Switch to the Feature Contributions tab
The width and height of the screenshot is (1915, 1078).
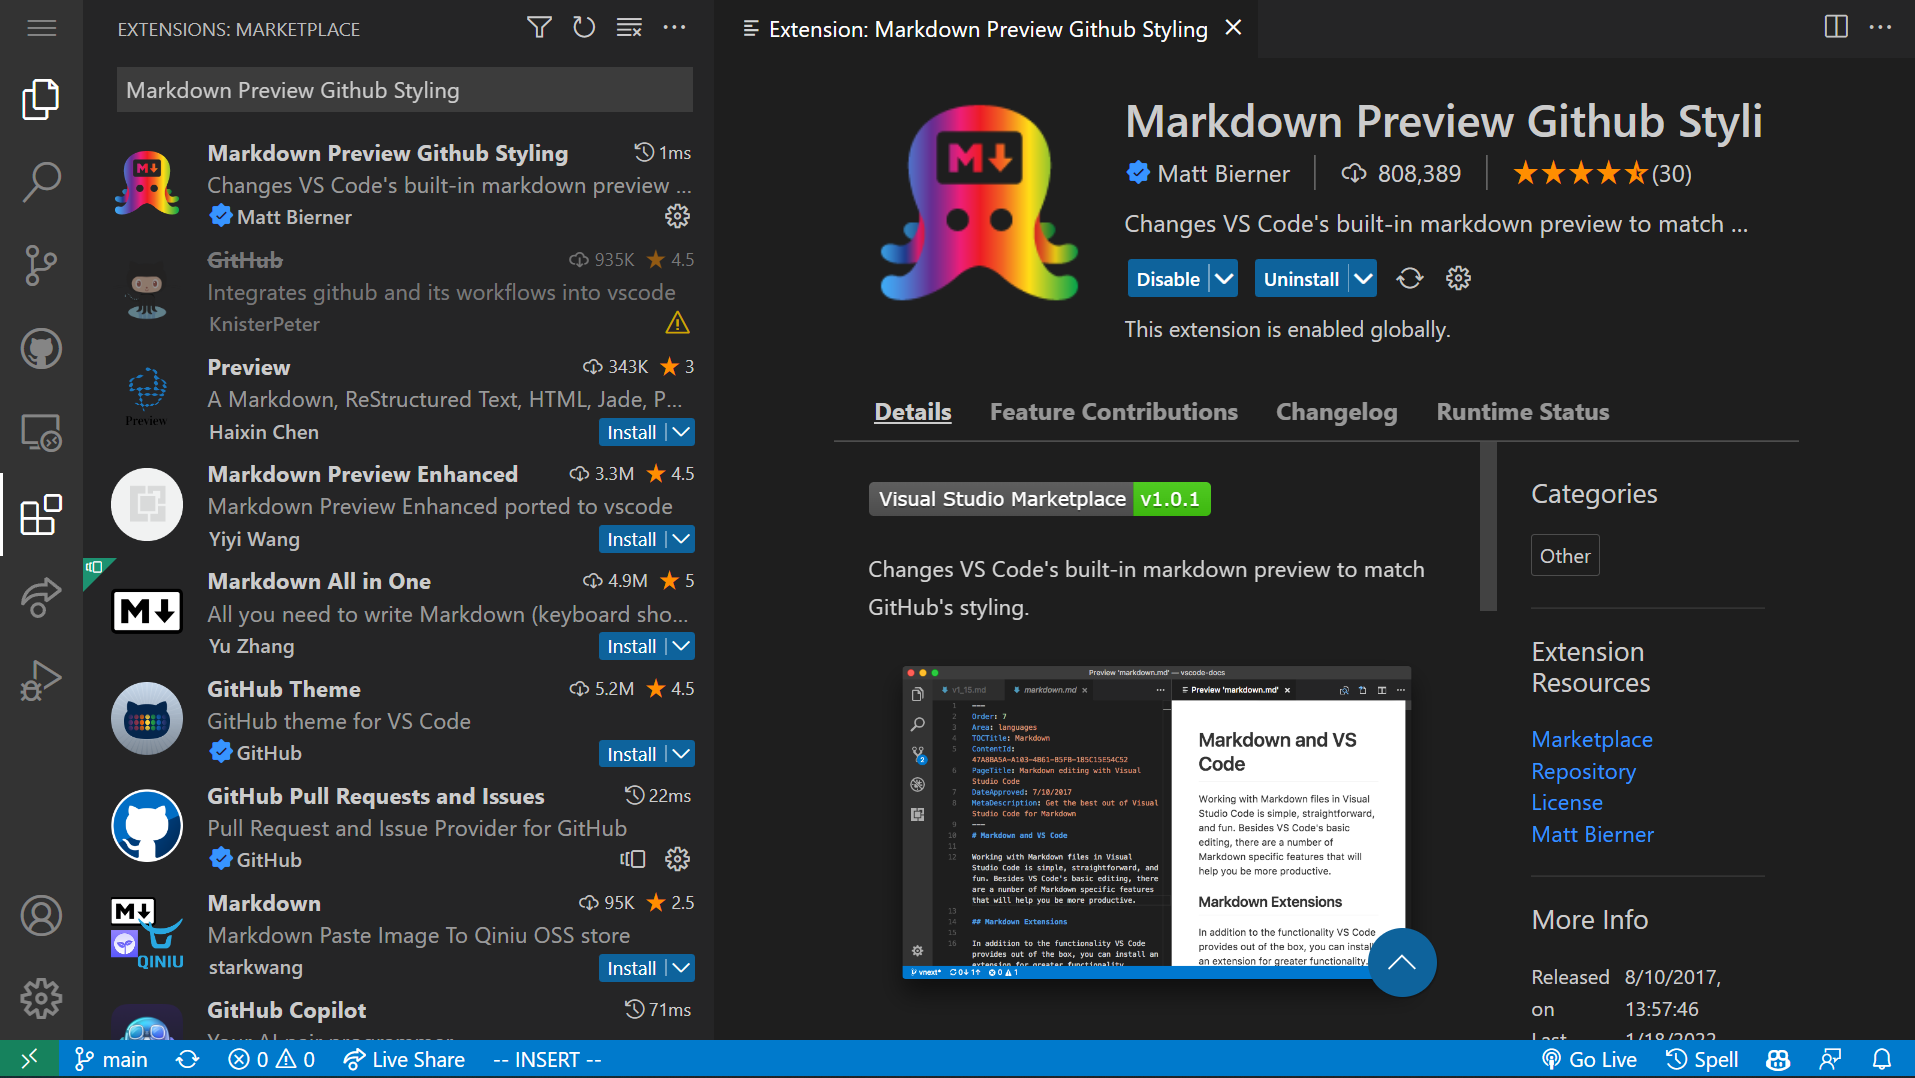click(x=1114, y=412)
